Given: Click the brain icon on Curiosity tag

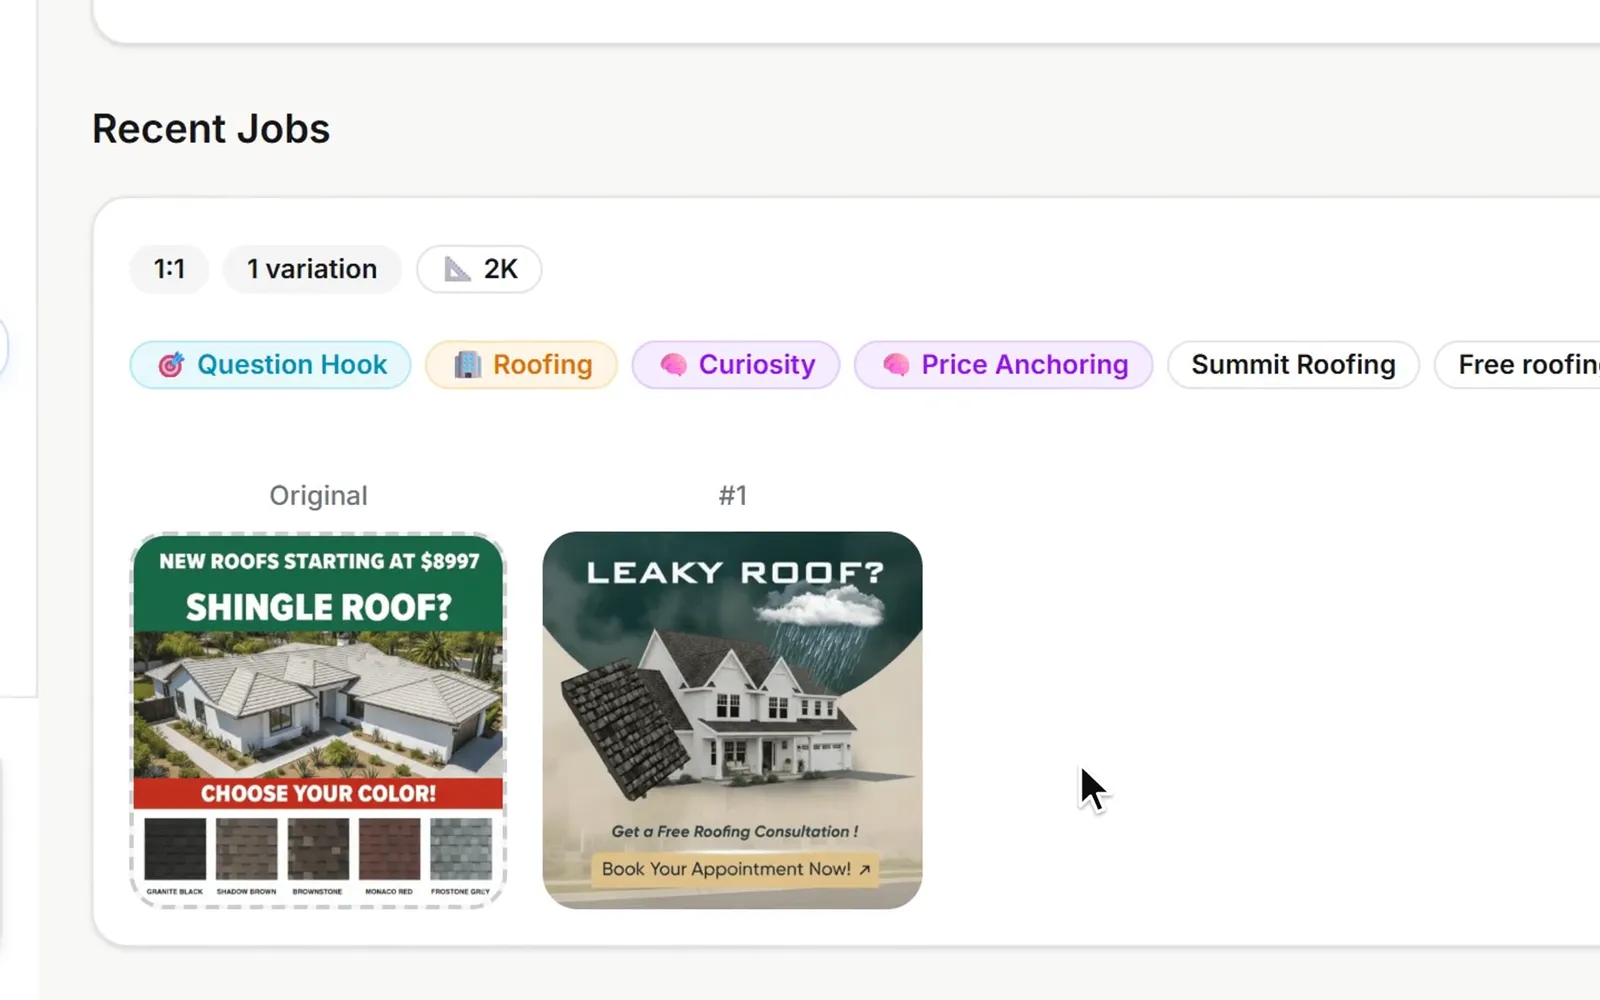Looking at the screenshot, I should (673, 365).
